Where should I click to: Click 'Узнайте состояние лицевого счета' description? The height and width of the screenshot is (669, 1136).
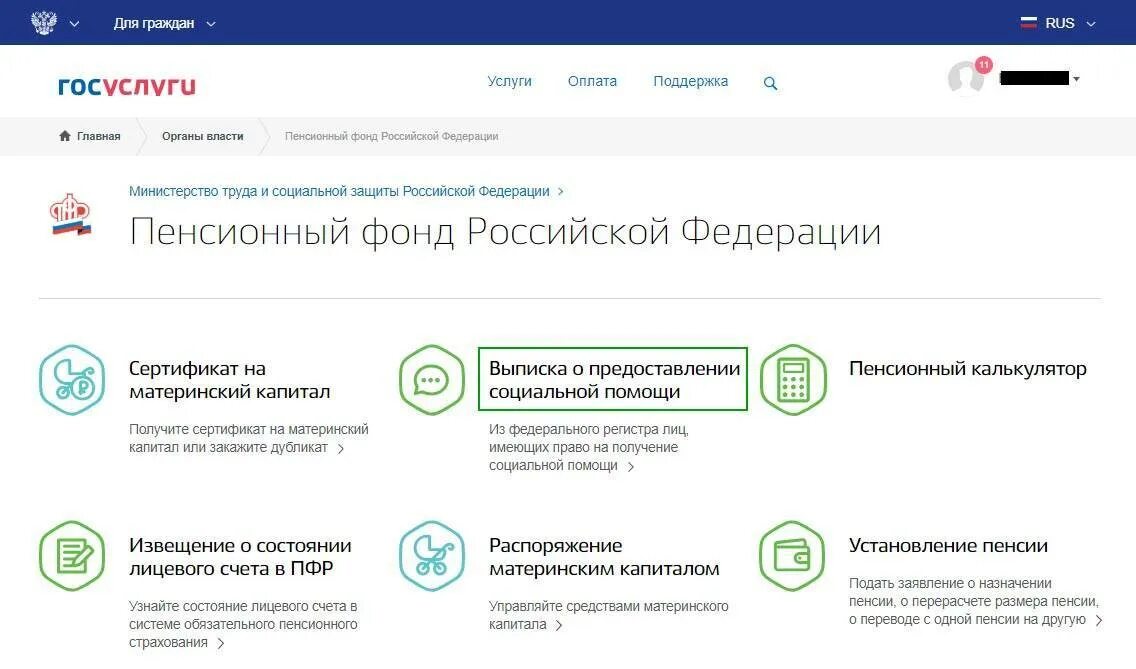pyautogui.click(x=243, y=624)
